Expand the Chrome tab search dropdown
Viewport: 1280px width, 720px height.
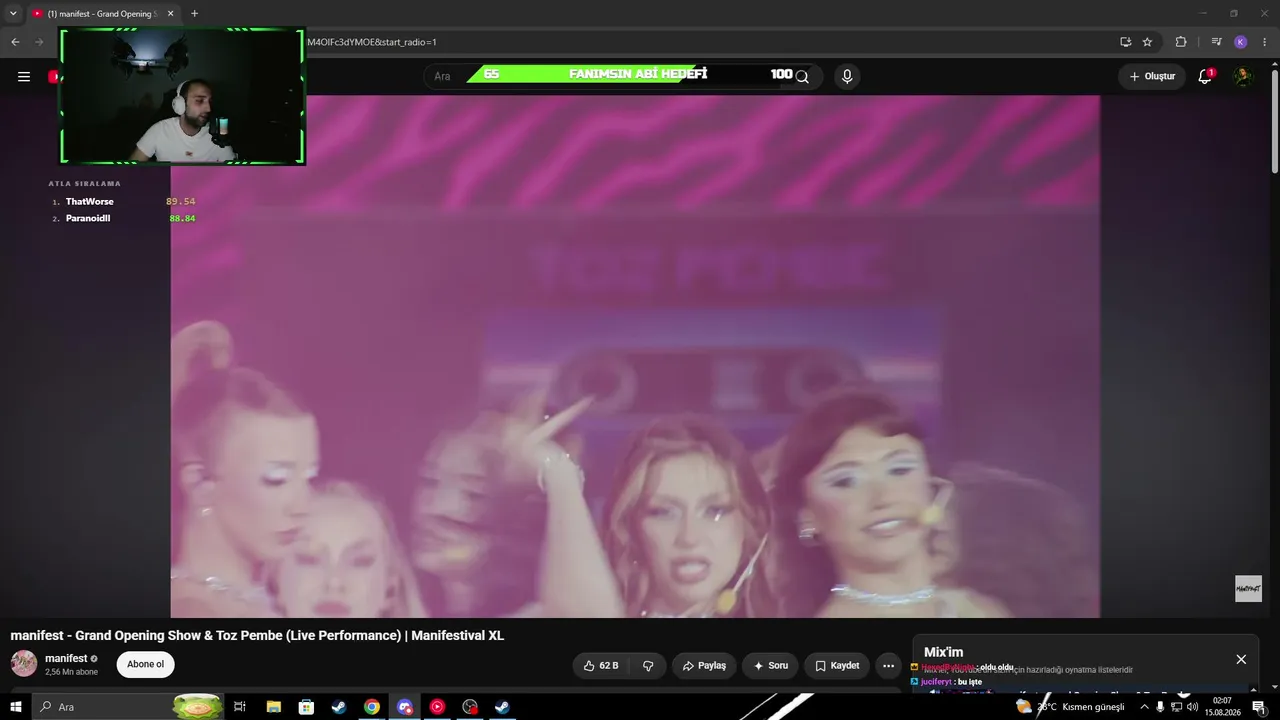[13, 14]
